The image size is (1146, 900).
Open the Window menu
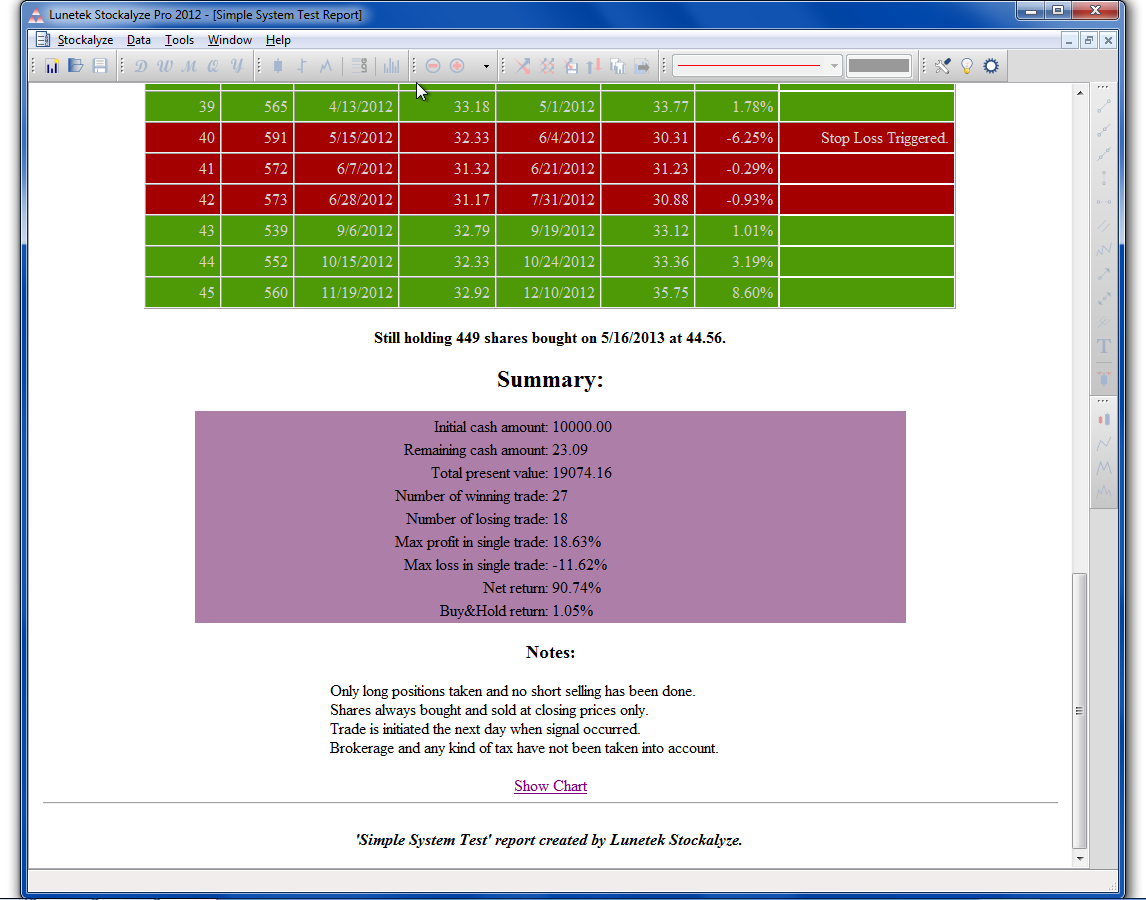tap(230, 40)
